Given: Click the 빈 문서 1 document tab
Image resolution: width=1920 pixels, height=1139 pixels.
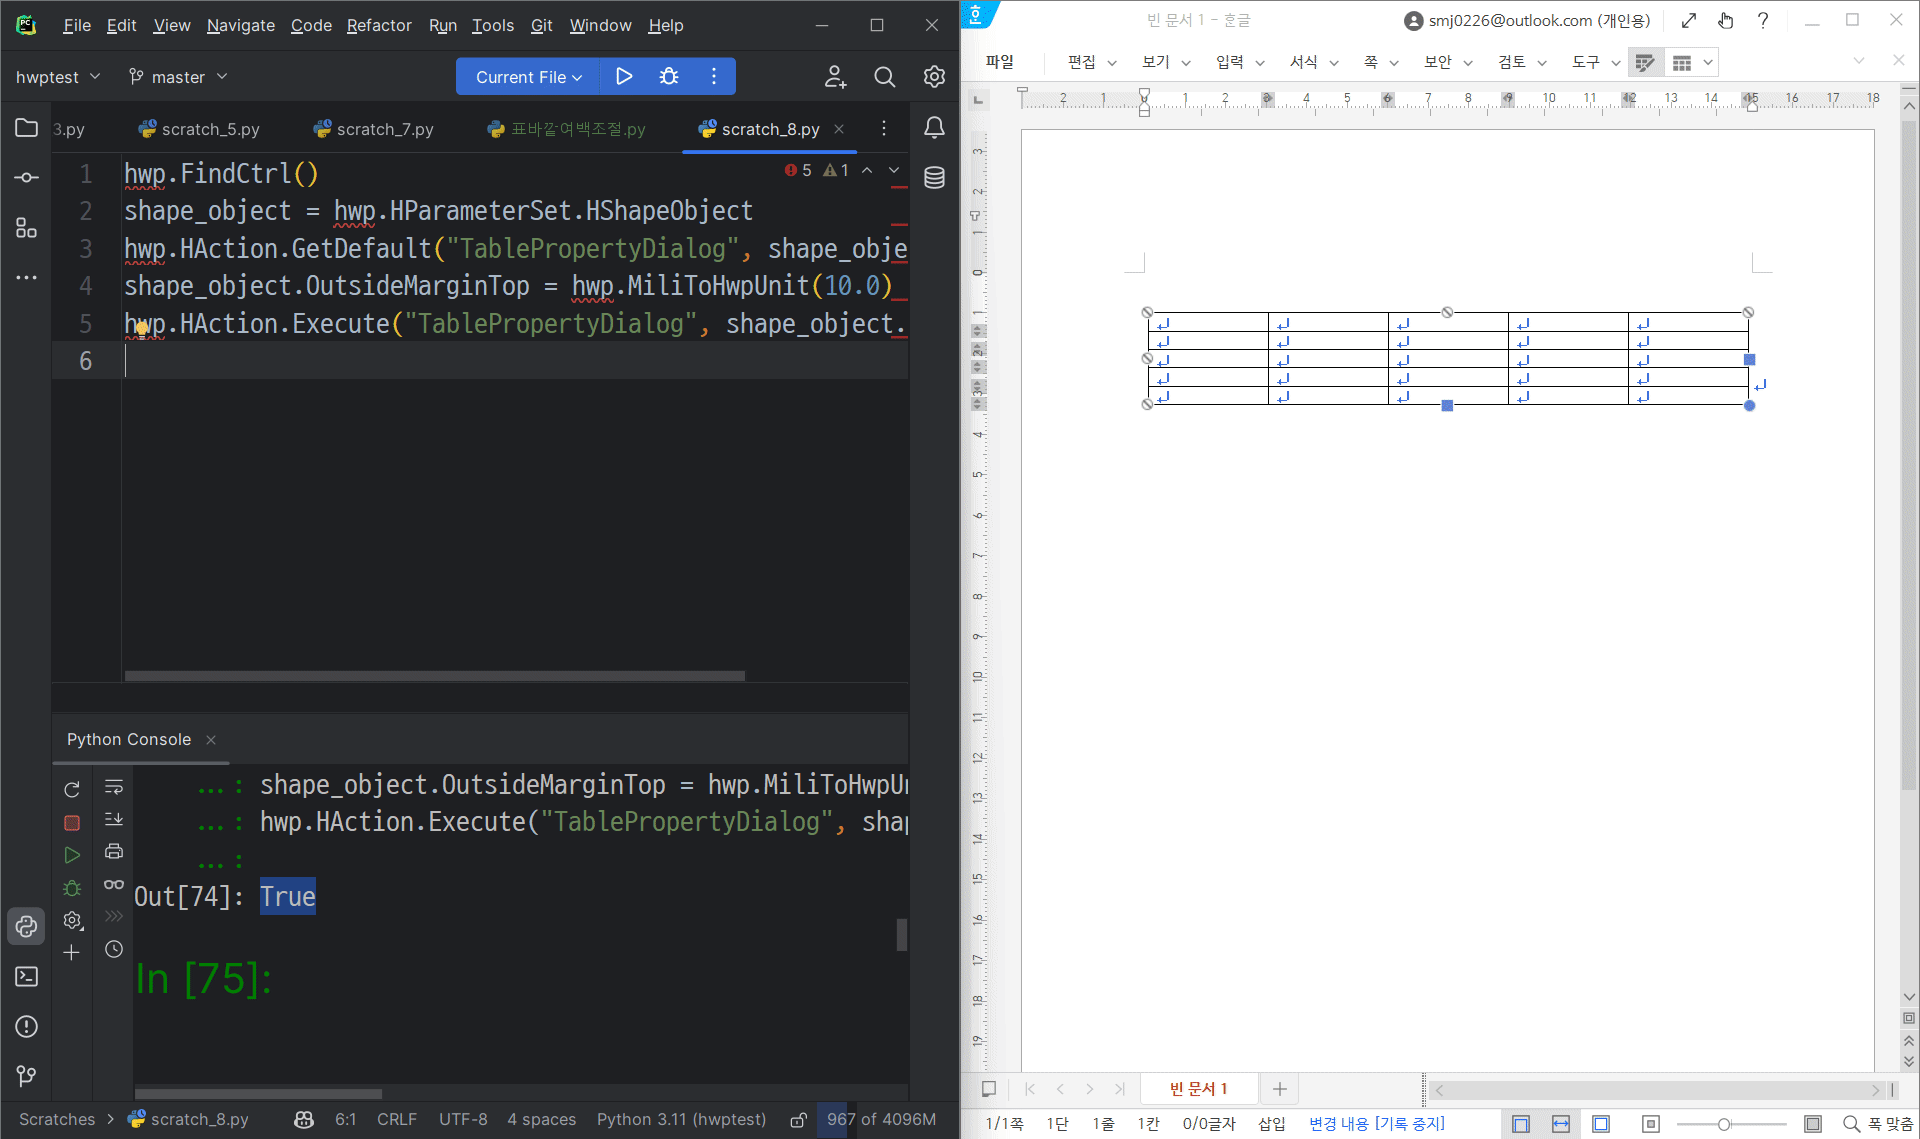Looking at the screenshot, I should click(x=1197, y=1089).
